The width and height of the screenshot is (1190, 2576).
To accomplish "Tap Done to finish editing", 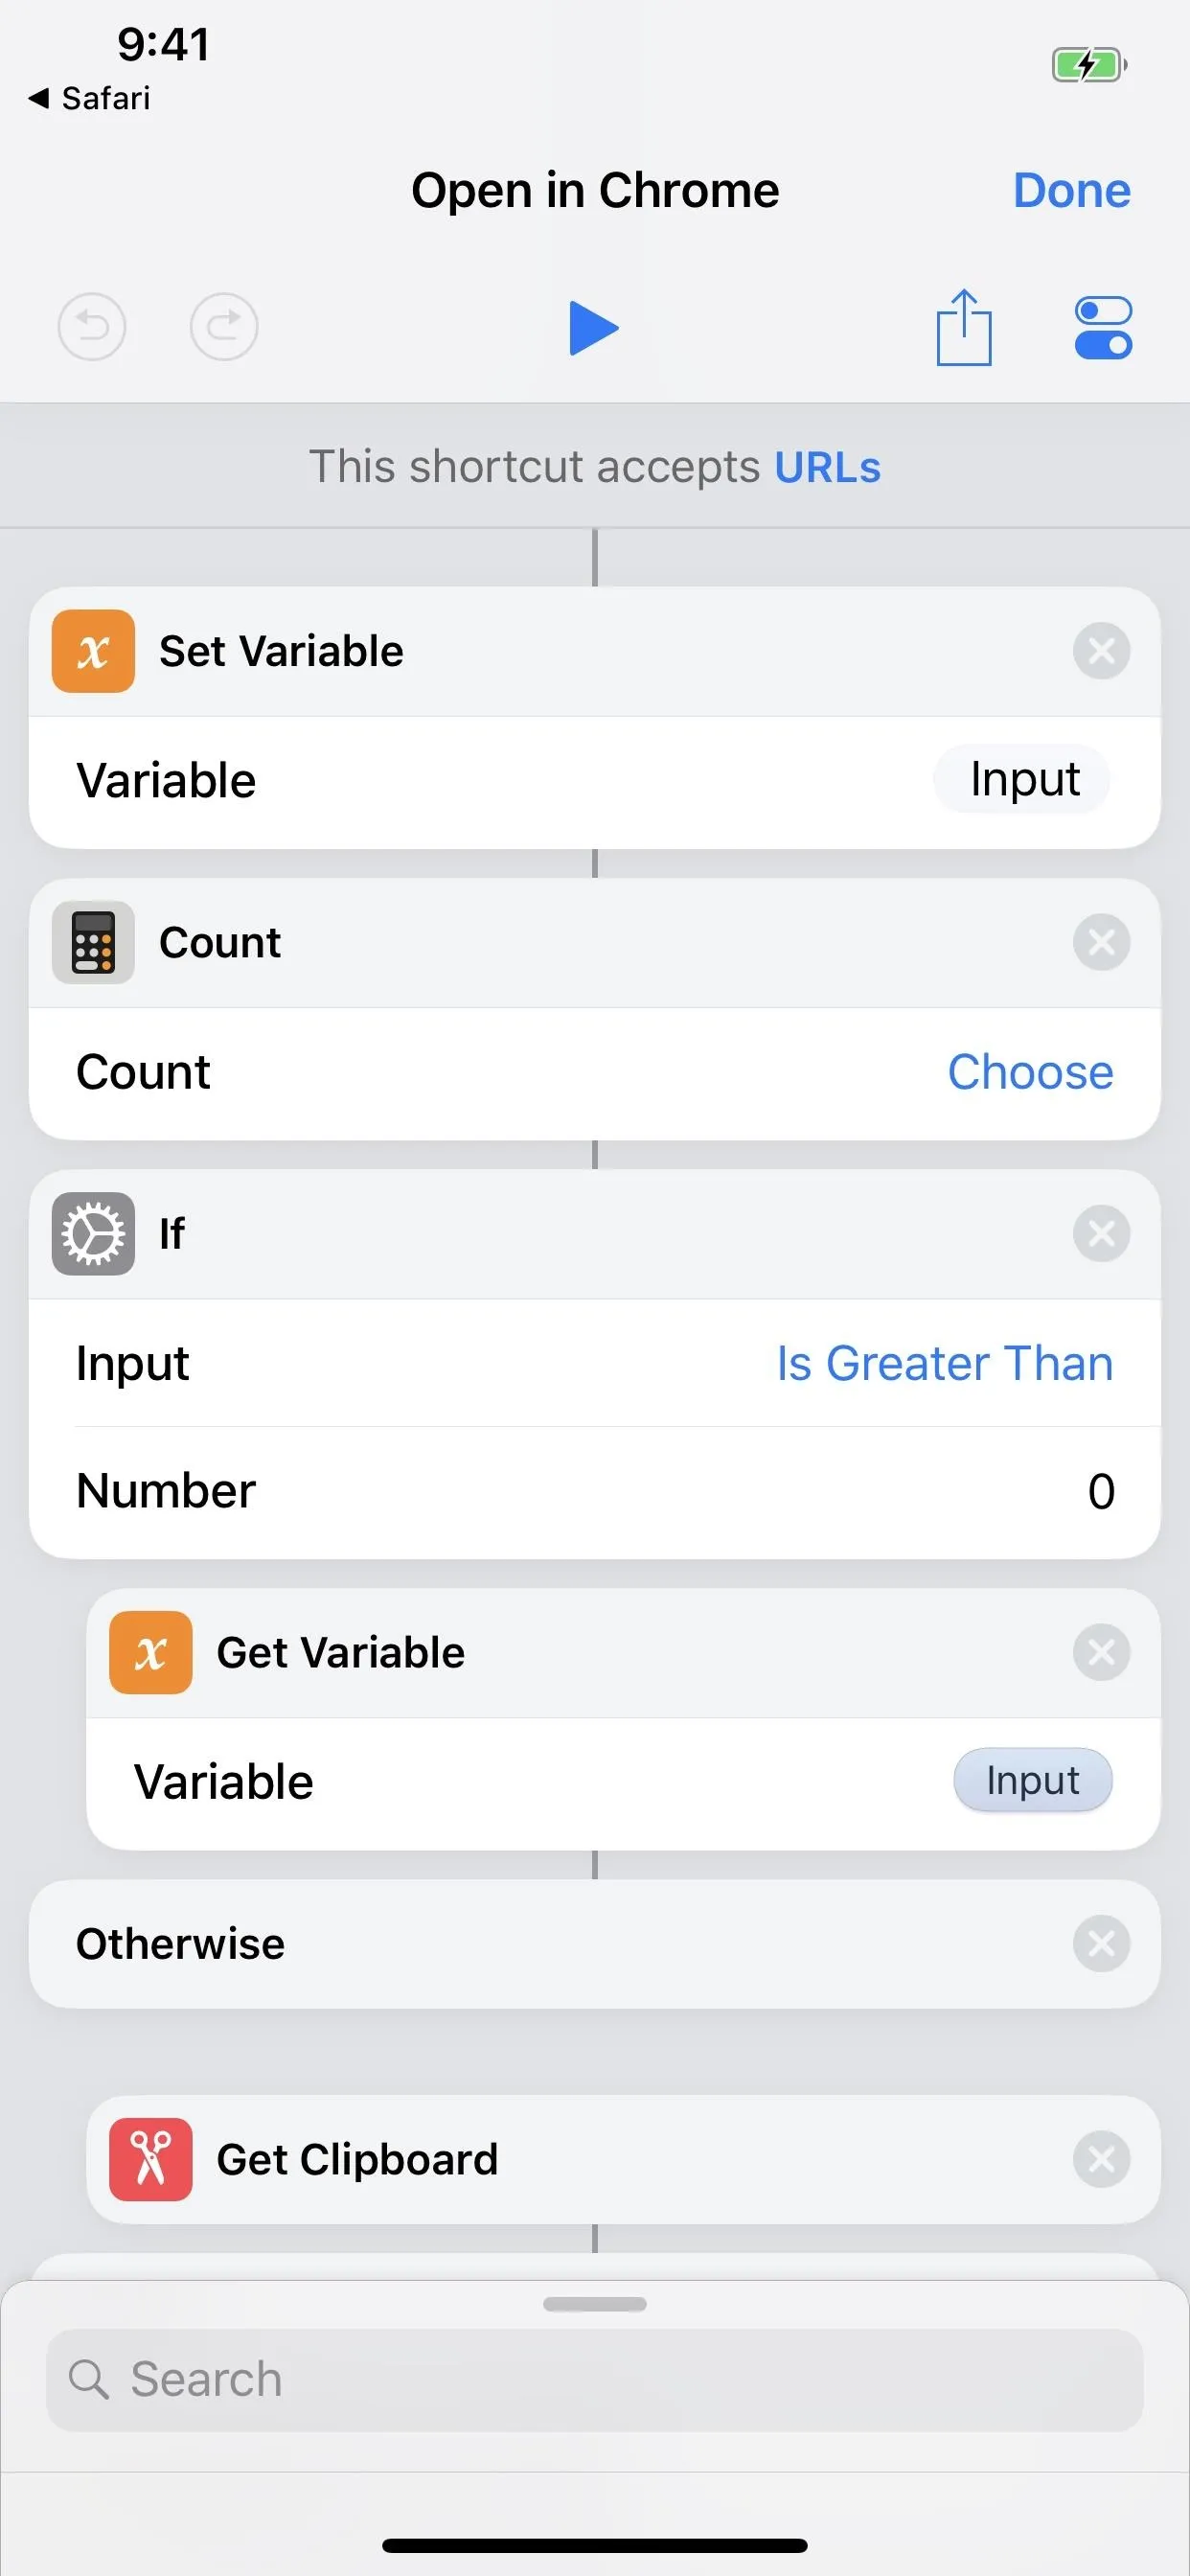I will (x=1072, y=190).
